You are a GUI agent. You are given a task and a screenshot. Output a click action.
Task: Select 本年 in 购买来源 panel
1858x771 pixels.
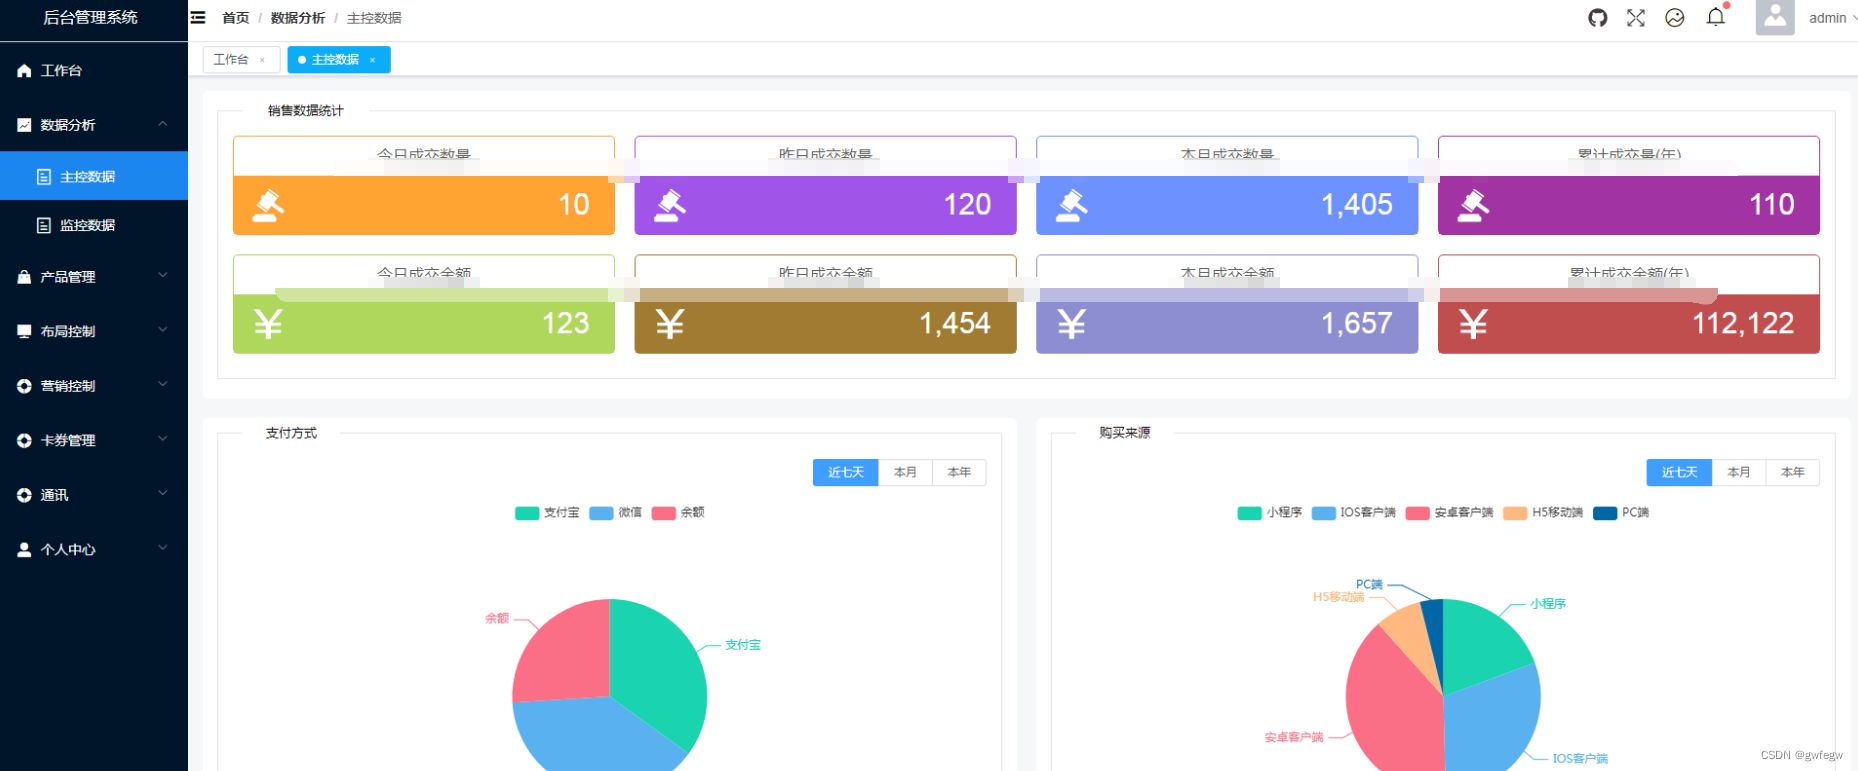(1793, 472)
